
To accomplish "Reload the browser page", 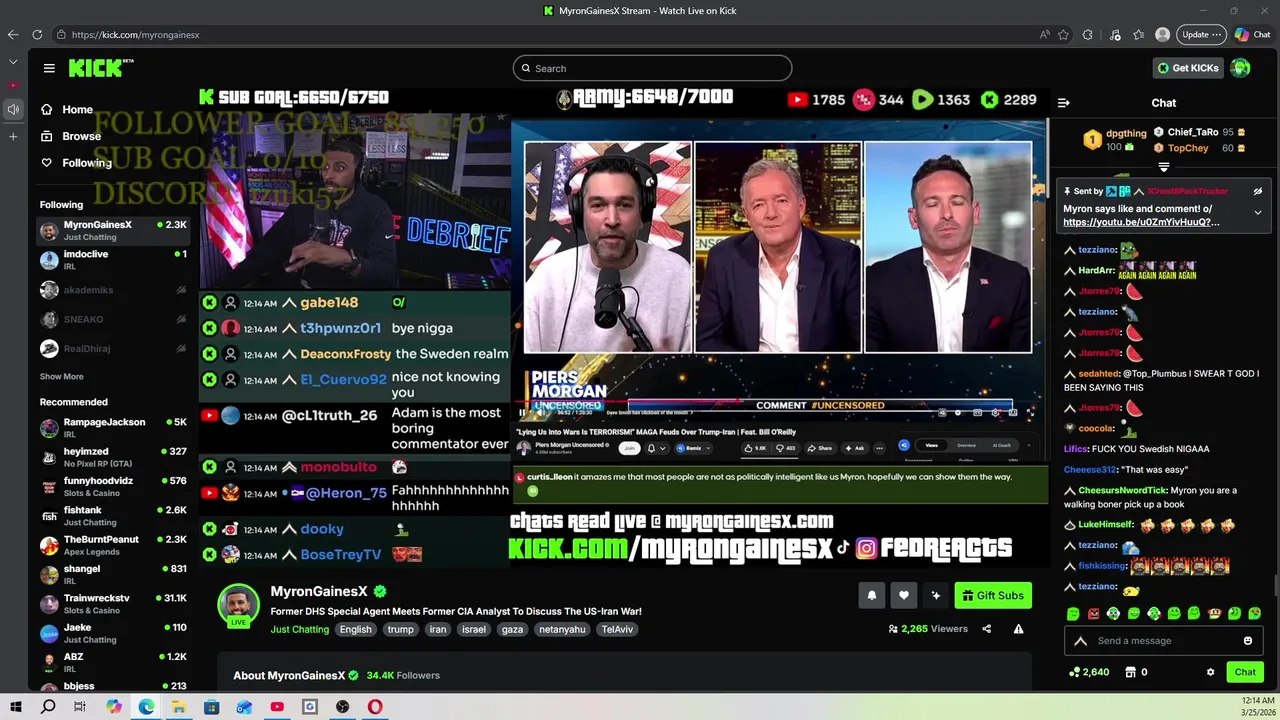I will pos(37,34).
